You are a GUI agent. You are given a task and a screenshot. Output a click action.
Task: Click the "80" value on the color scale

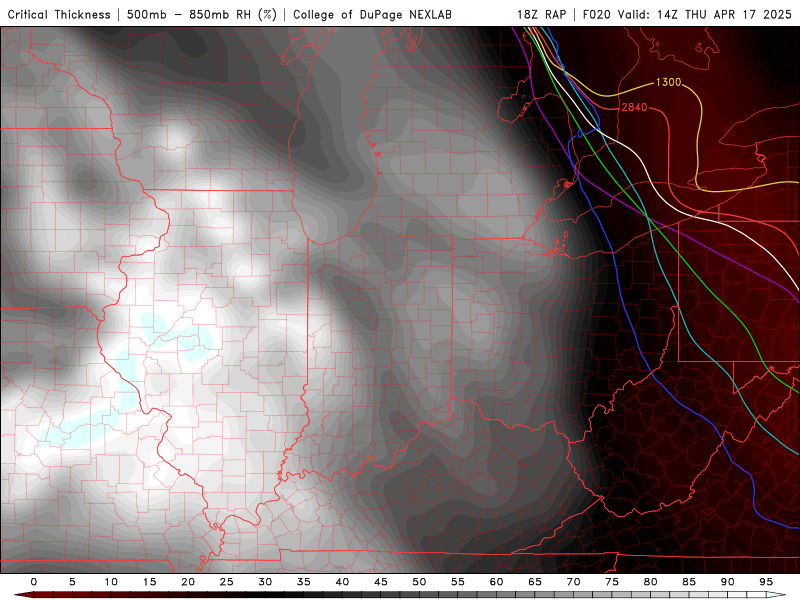650,582
